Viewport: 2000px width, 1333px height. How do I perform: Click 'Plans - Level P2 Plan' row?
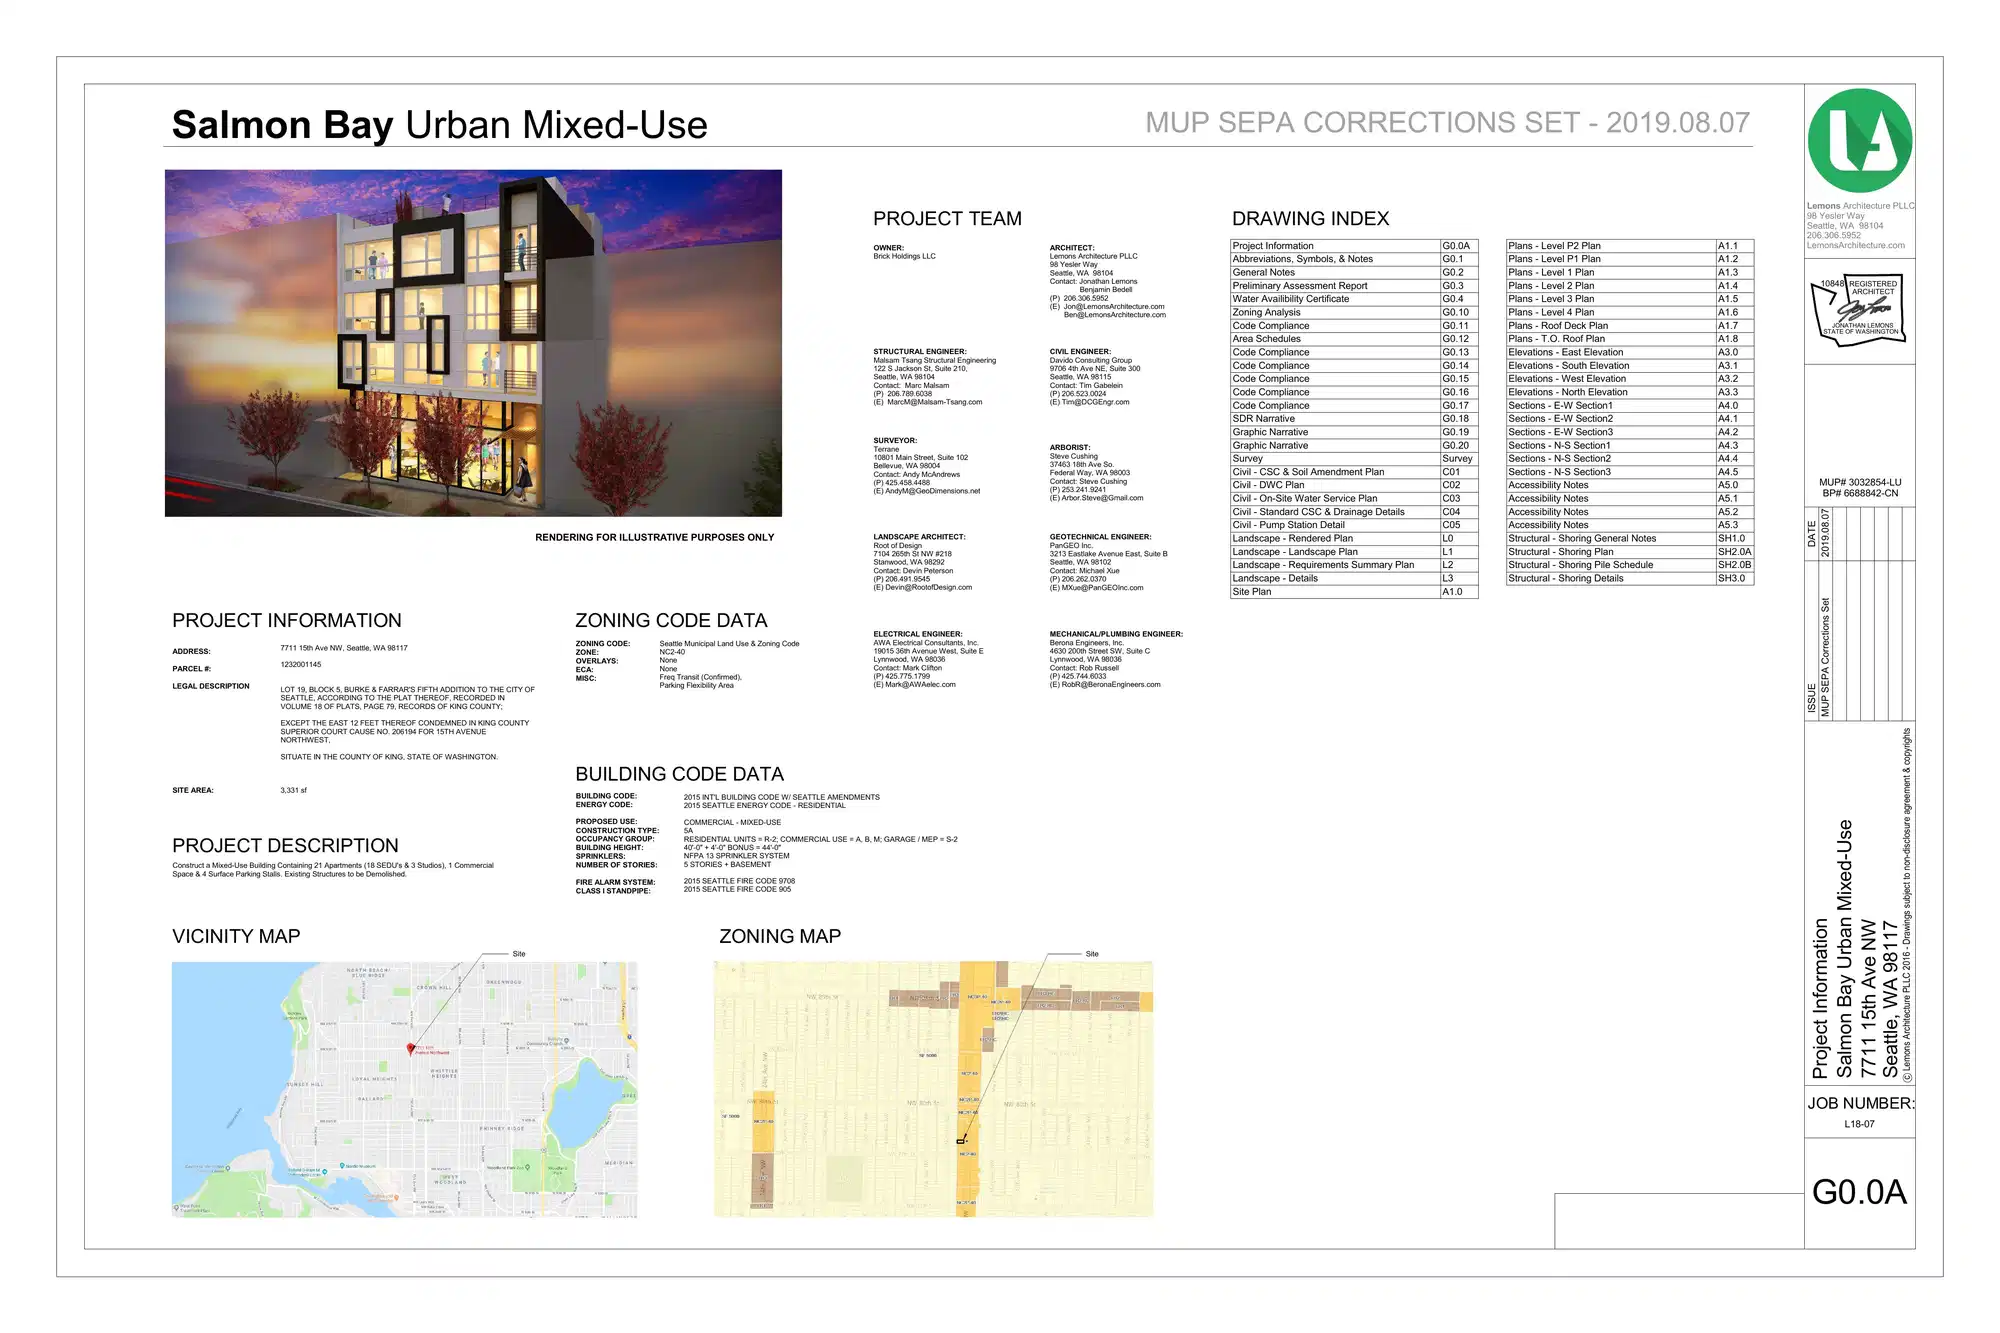tap(1630, 246)
